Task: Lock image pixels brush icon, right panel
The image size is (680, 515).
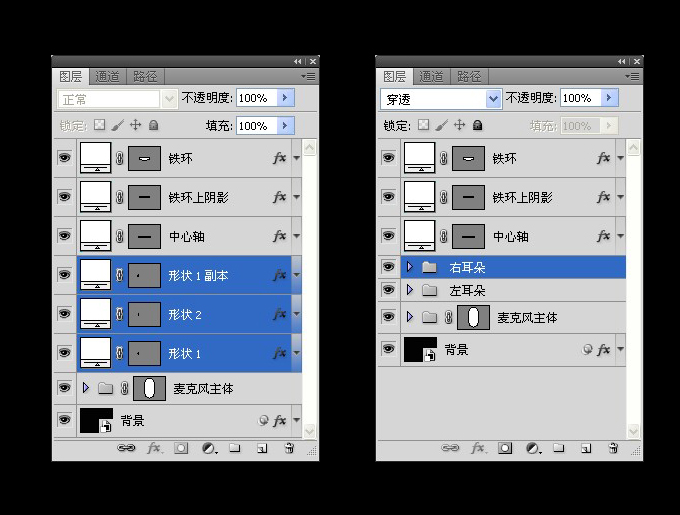Action: [441, 125]
